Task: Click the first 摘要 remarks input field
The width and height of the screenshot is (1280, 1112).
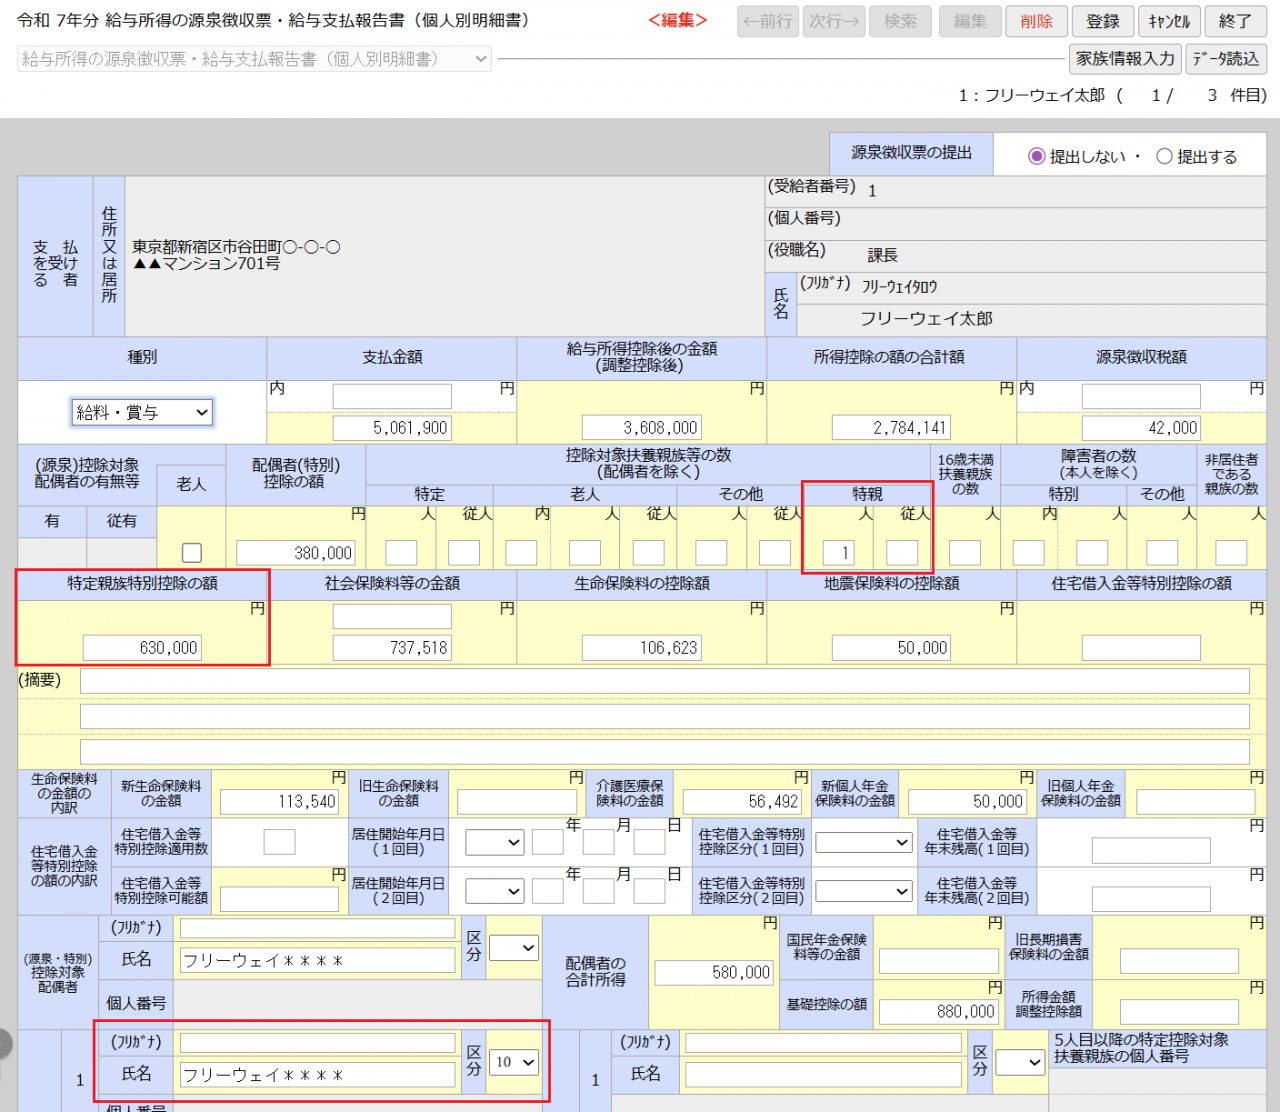Action: click(660, 681)
